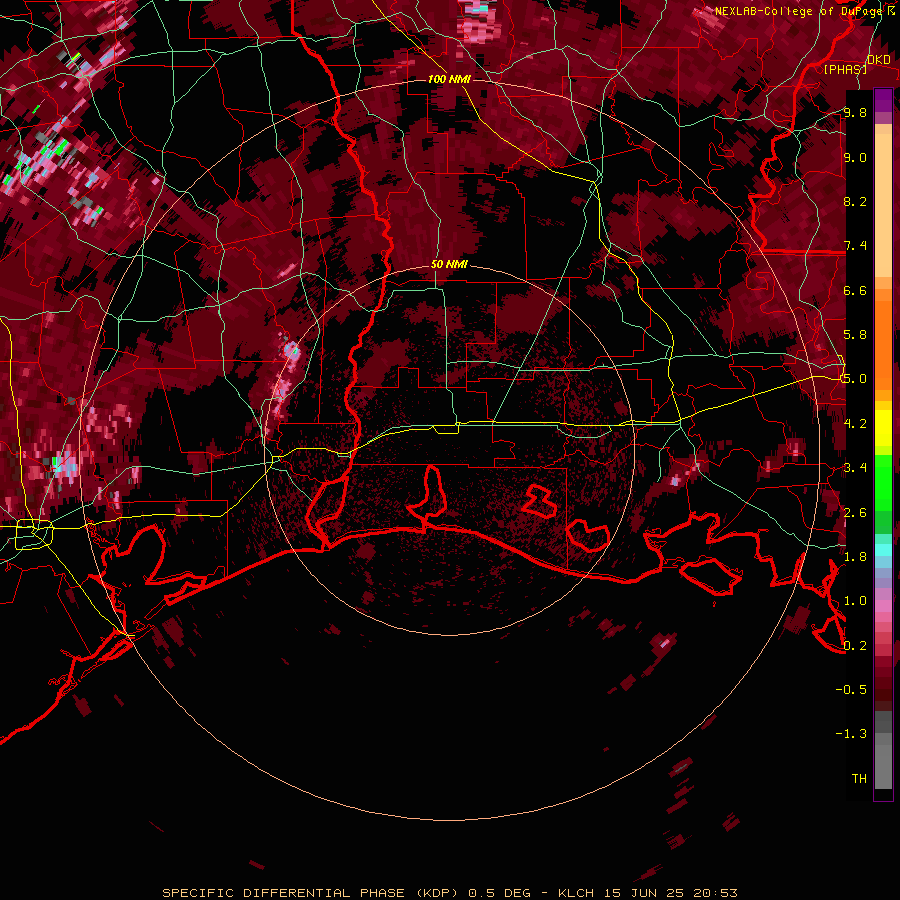Click the 6.6 value on the scale

(855, 290)
